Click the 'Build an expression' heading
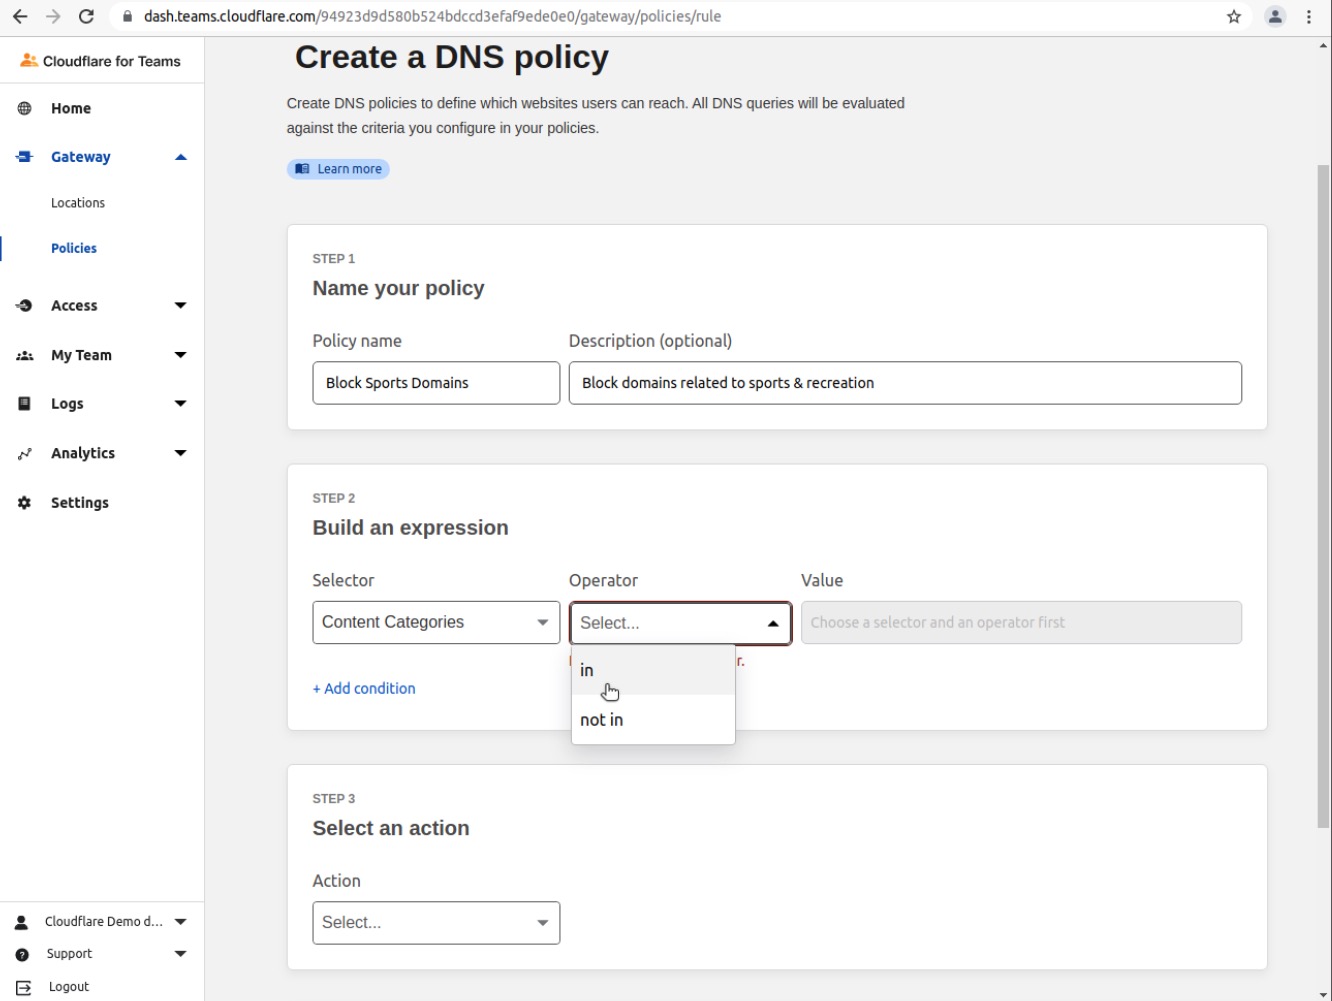1332x1001 pixels. click(410, 528)
